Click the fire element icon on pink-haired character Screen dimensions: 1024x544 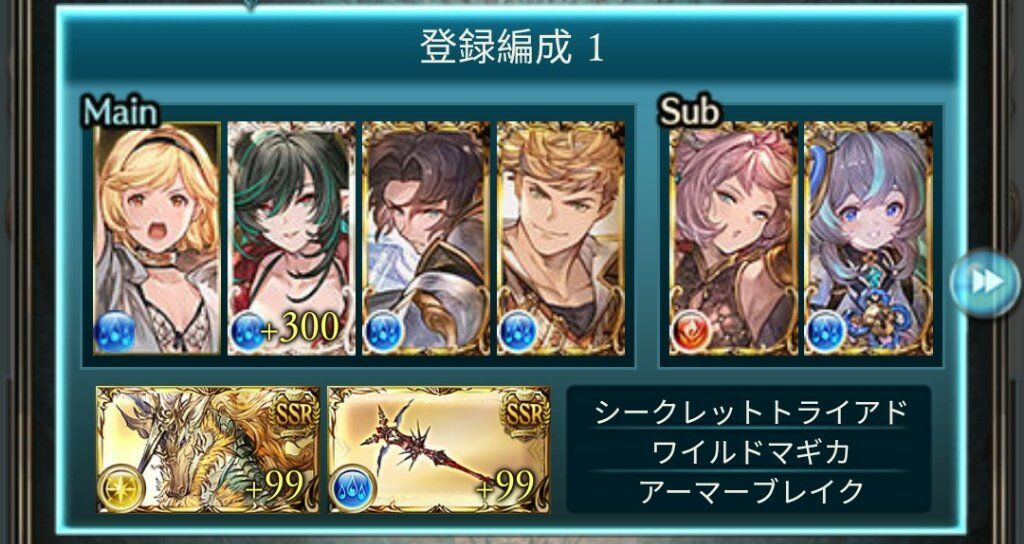point(691,332)
